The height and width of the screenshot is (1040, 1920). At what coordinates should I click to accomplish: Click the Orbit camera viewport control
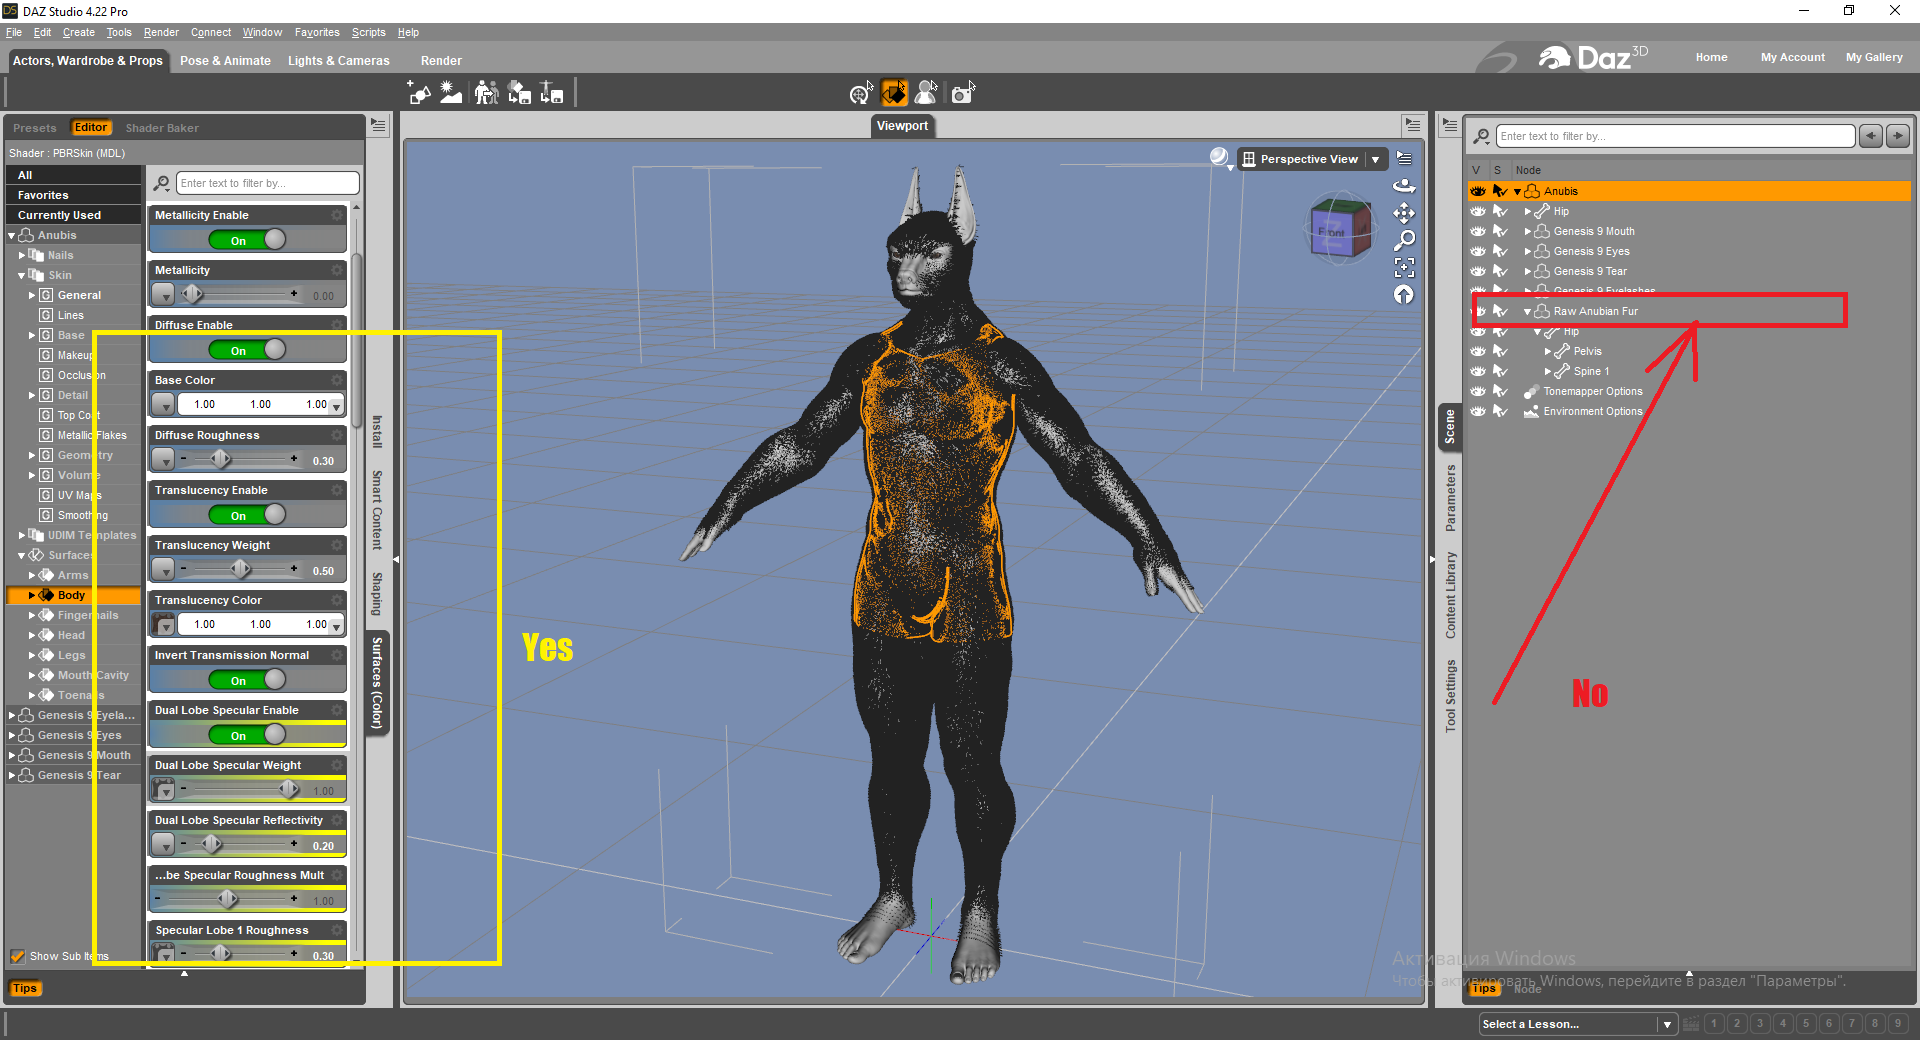point(1405,185)
